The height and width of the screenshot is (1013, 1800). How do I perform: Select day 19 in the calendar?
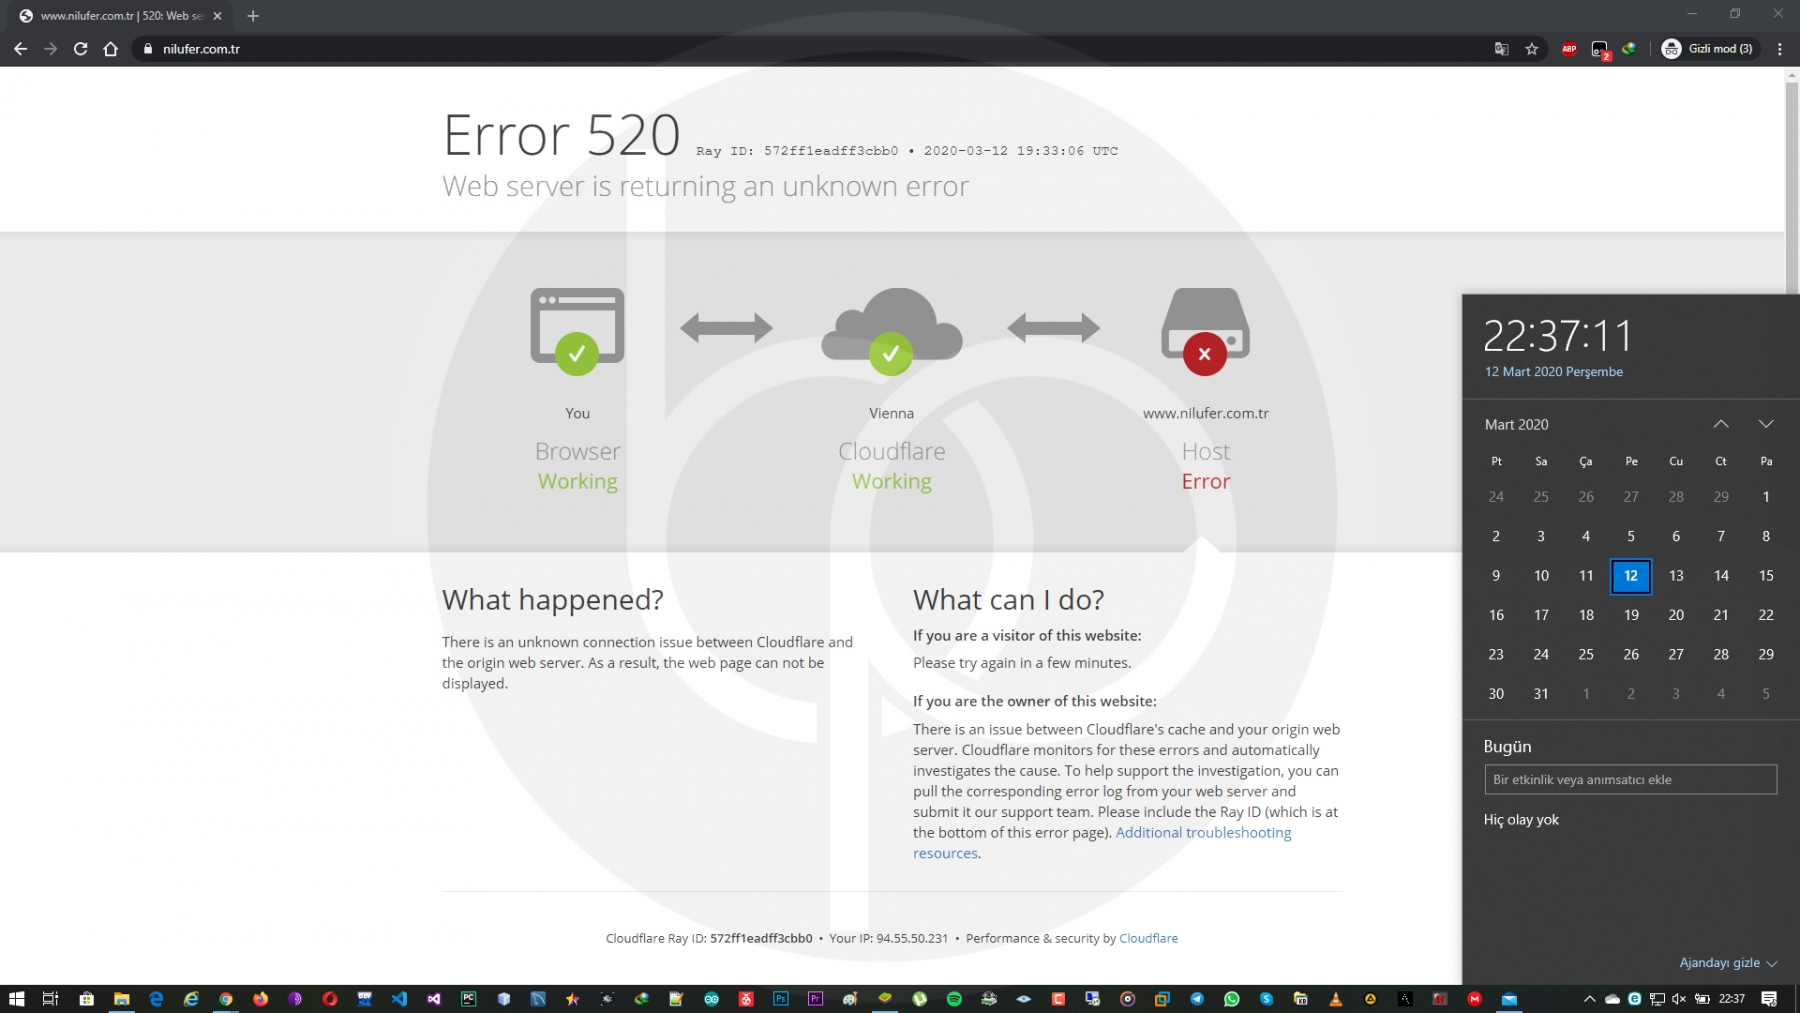(1631, 615)
